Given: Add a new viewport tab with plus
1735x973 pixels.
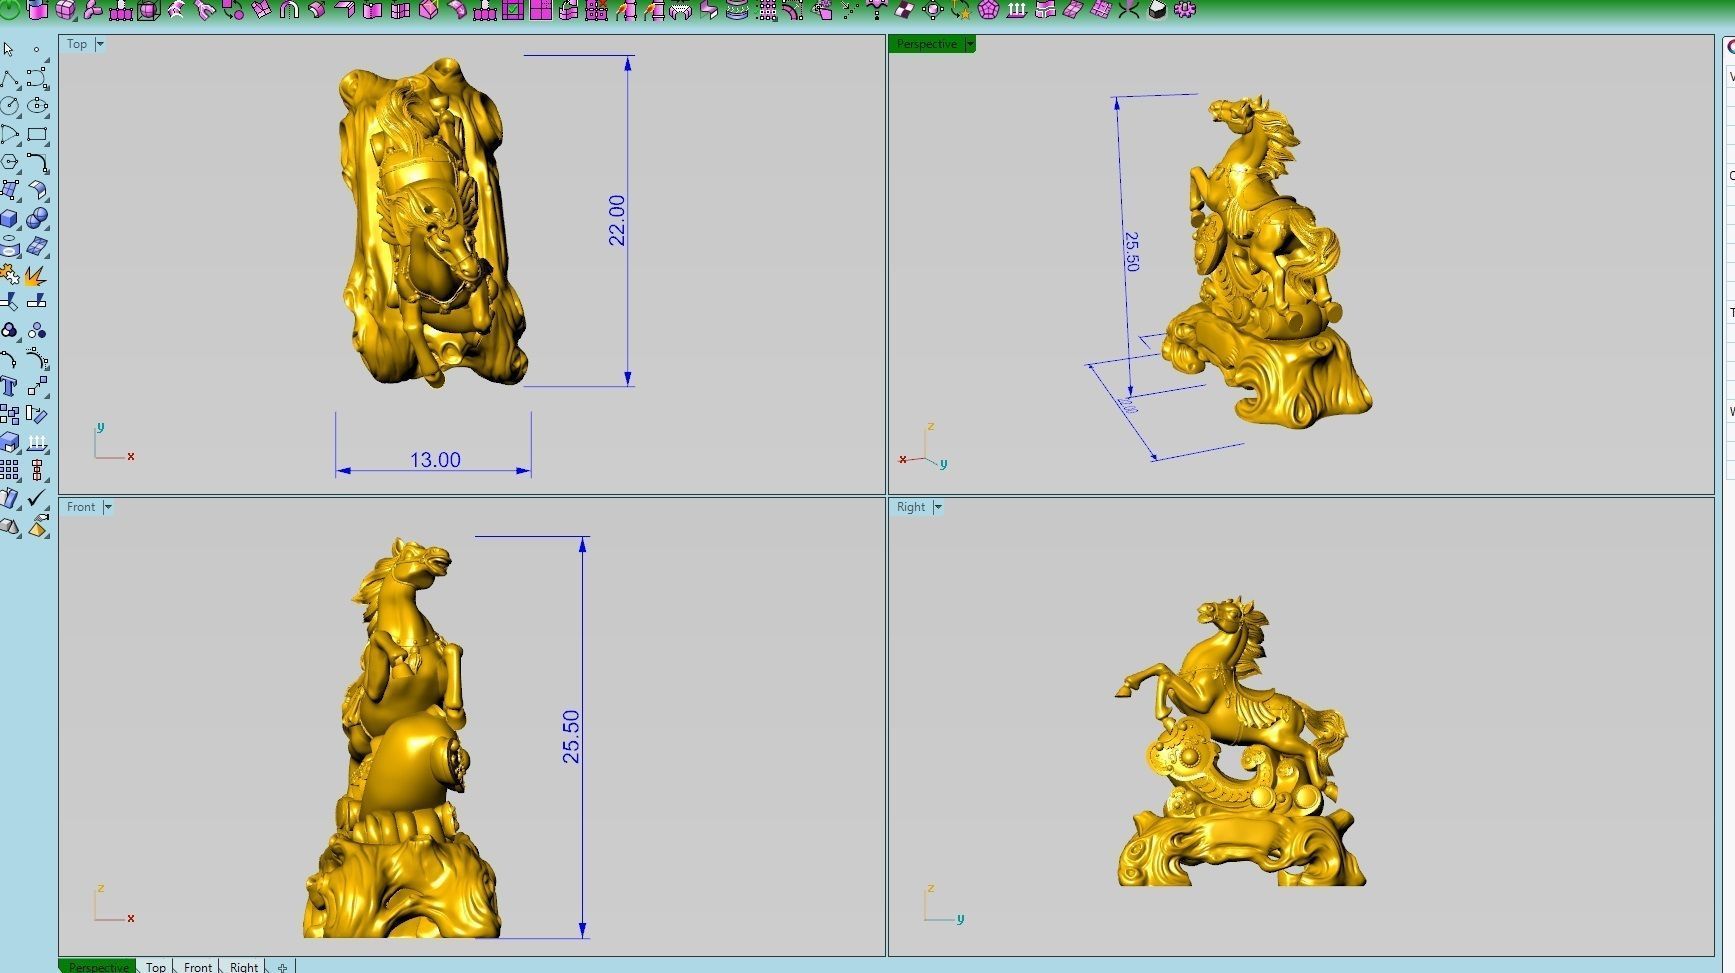Looking at the screenshot, I should click(283, 967).
